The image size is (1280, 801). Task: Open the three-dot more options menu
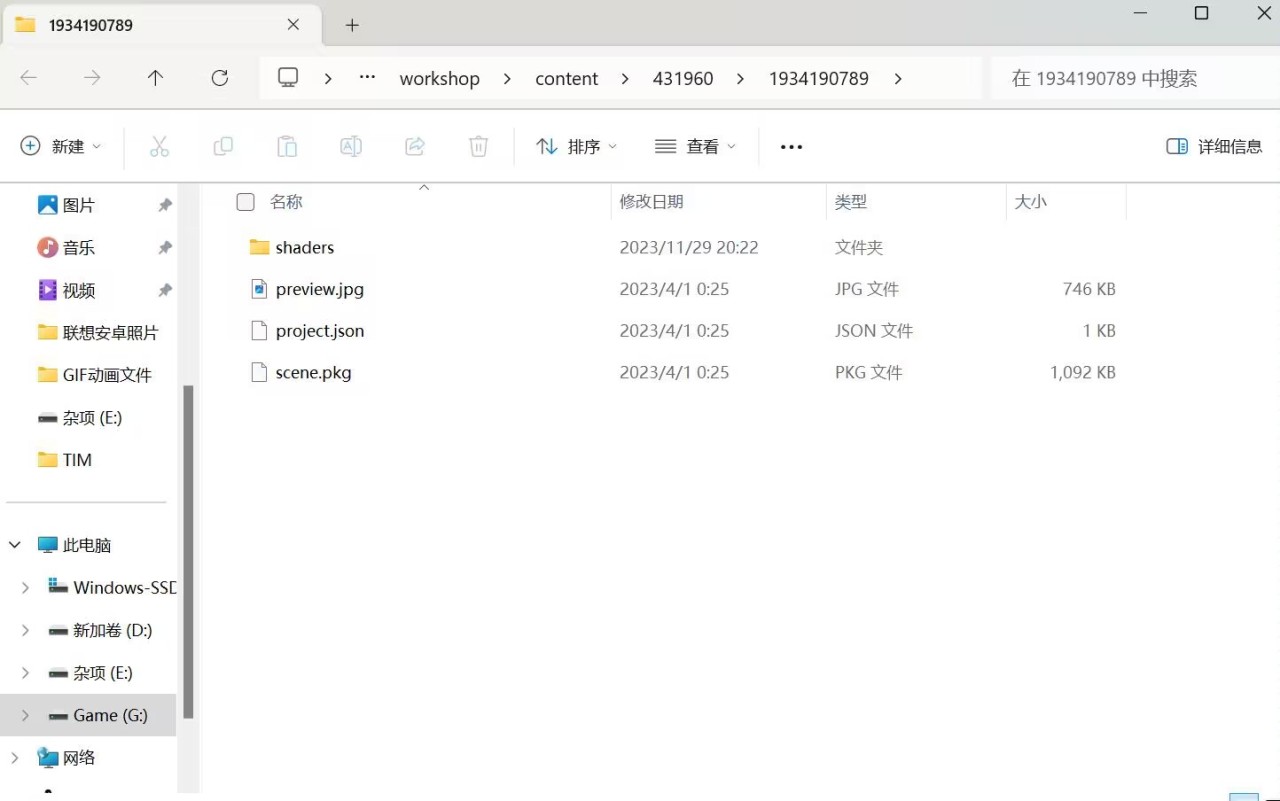[791, 147]
